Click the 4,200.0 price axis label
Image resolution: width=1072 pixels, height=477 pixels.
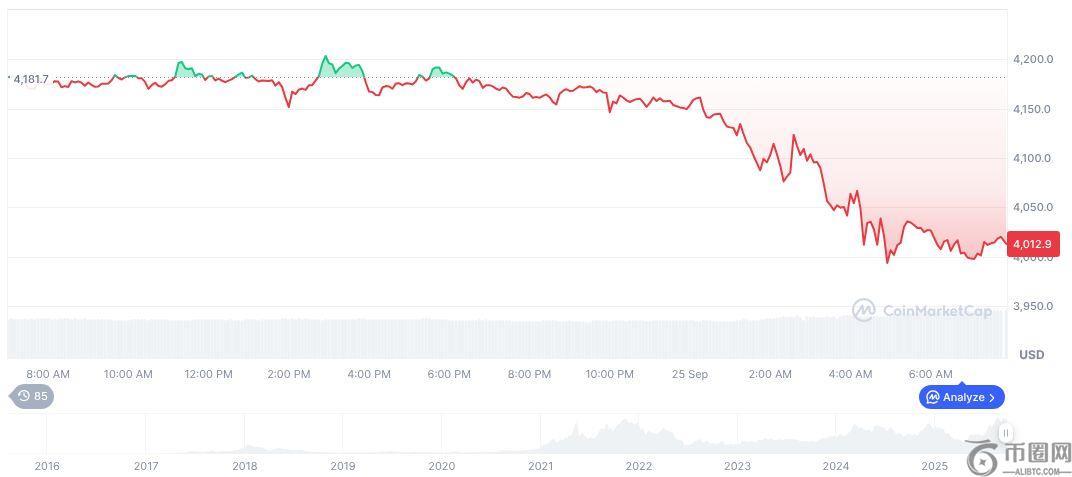pos(1032,60)
